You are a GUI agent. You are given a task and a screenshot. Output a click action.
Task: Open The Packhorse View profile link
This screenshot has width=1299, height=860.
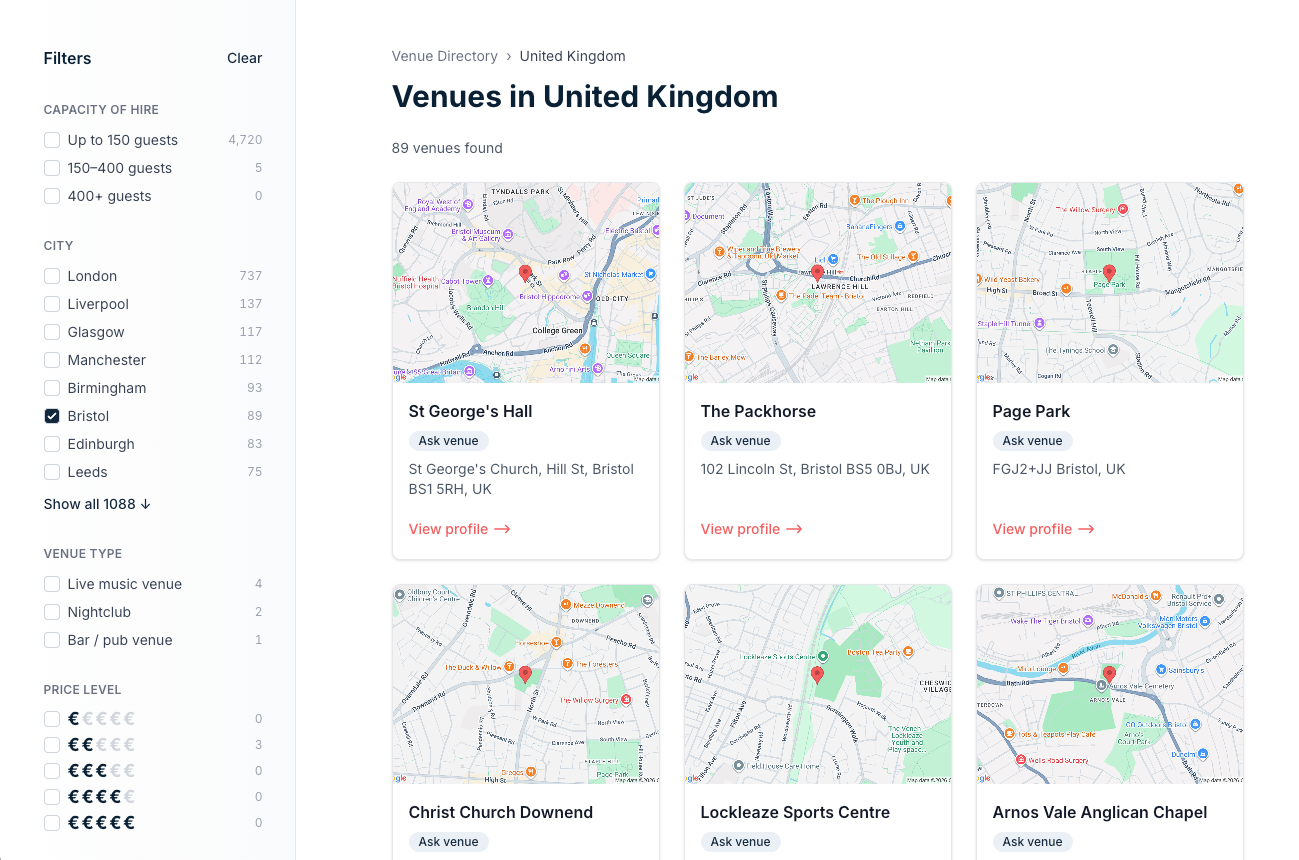[x=752, y=529]
